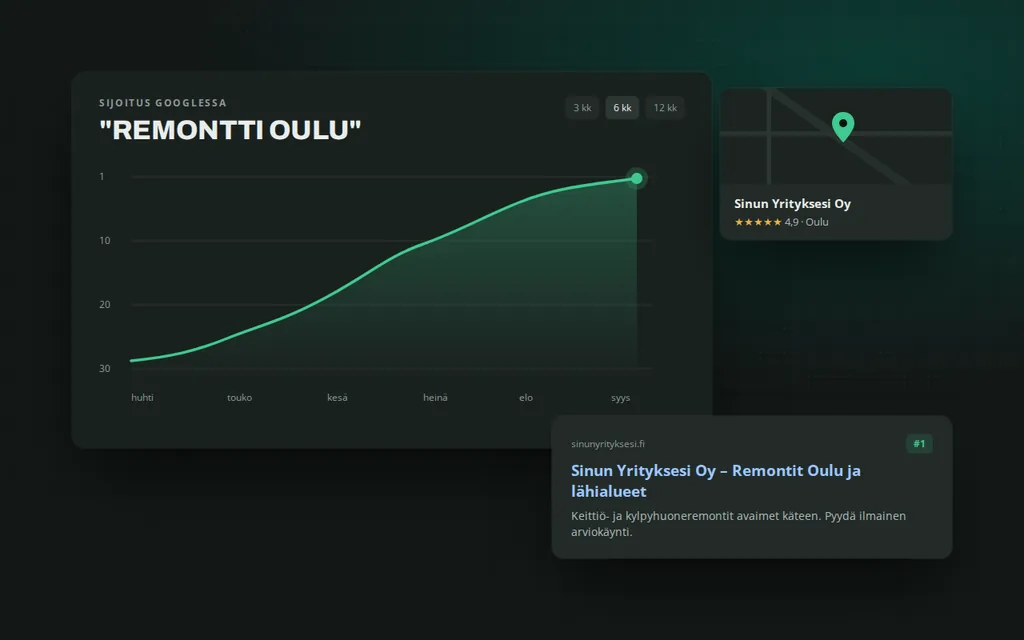Click the "REMONTTI OULU" keyword heading
Viewport: 1024px width, 640px height.
(x=230, y=130)
